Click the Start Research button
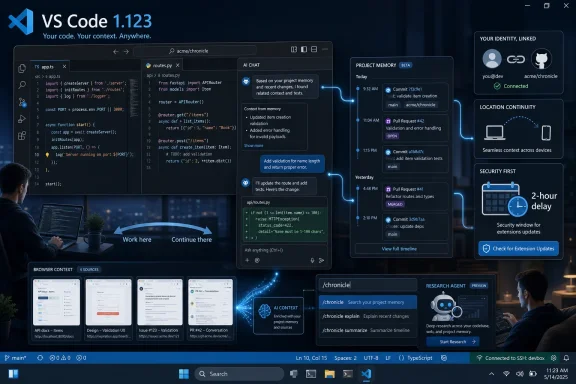The width and height of the screenshot is (576, 384). pyautogui.click(x=453, y=342)
